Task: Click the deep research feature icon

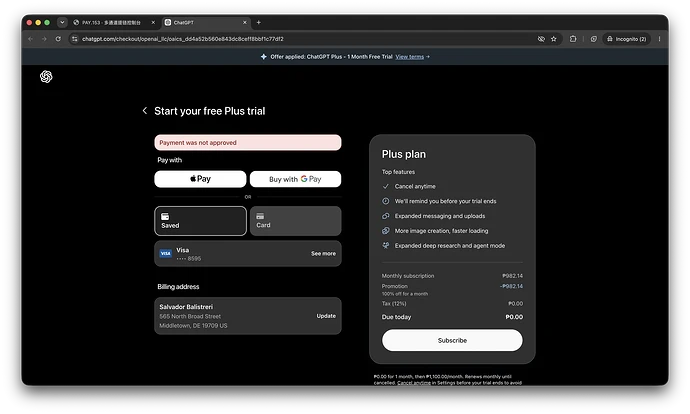Action: (385, 245)
